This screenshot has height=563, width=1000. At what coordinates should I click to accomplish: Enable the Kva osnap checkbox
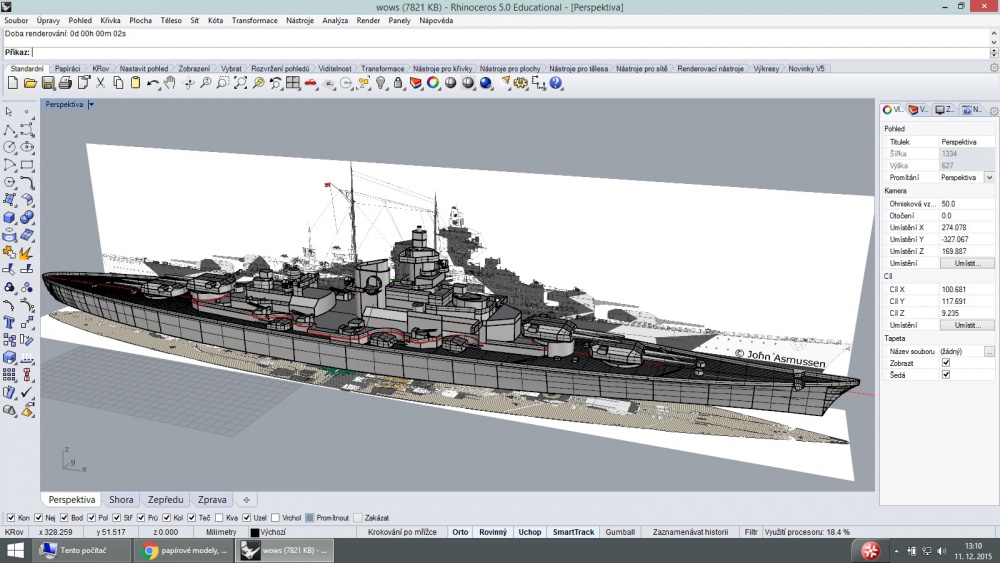[x=219, y=518]
